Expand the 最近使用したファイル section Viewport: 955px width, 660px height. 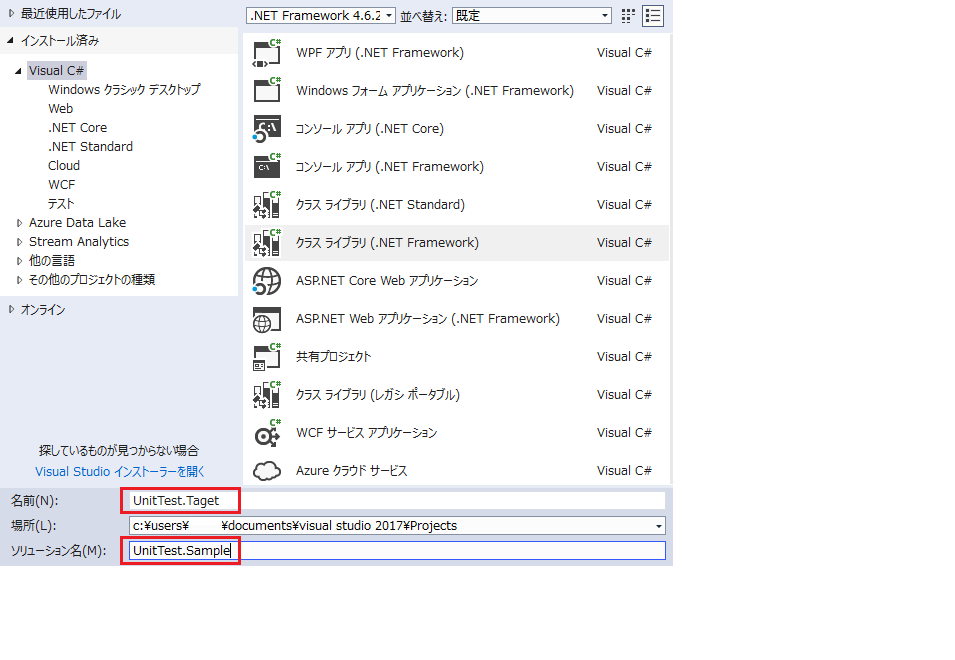coord(12,13)
